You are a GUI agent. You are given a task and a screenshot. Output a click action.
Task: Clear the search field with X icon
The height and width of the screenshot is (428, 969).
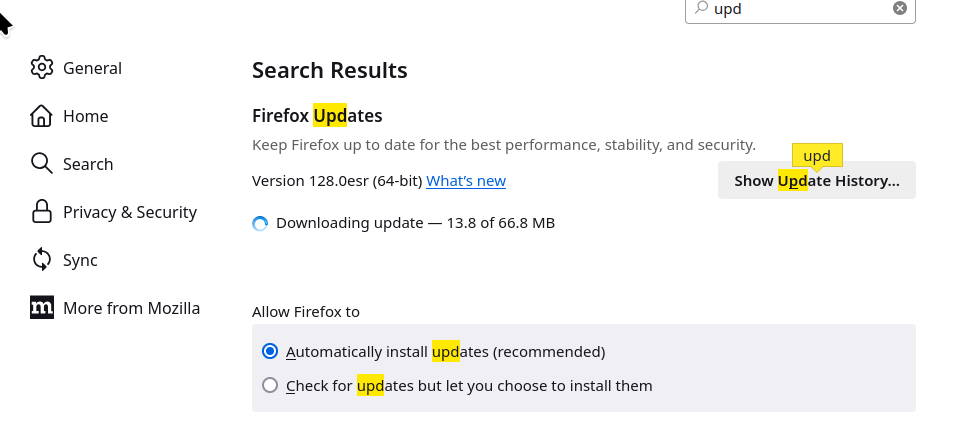900,8
